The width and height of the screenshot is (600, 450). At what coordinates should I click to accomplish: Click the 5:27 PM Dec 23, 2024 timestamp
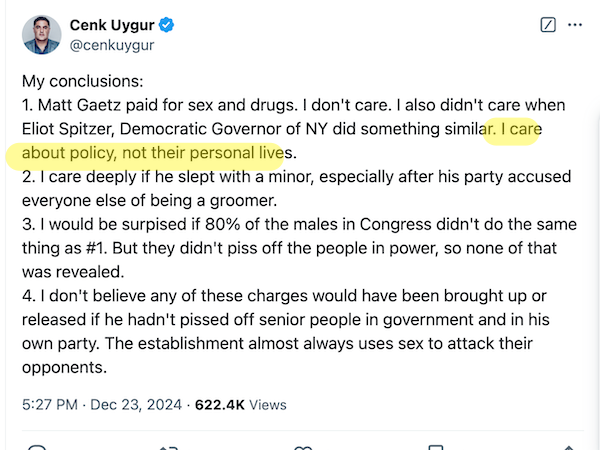pos(102,404)
